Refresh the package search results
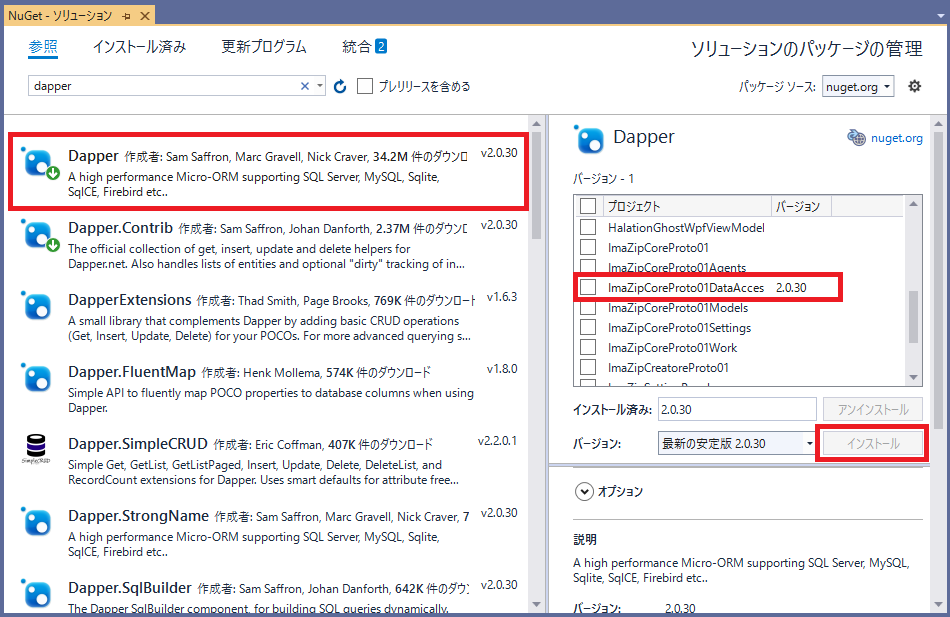This screenshot has height=617, width=950. point(340,87)
